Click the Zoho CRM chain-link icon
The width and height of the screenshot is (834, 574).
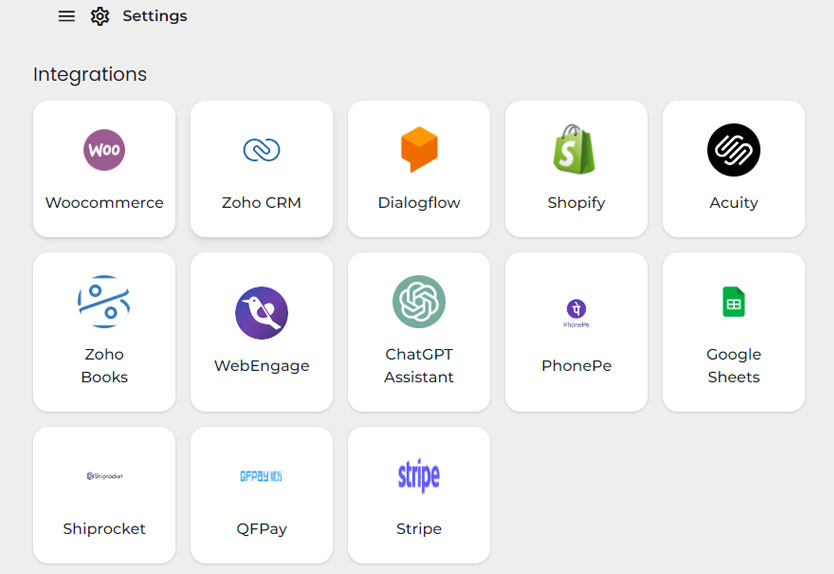[262, 150]
